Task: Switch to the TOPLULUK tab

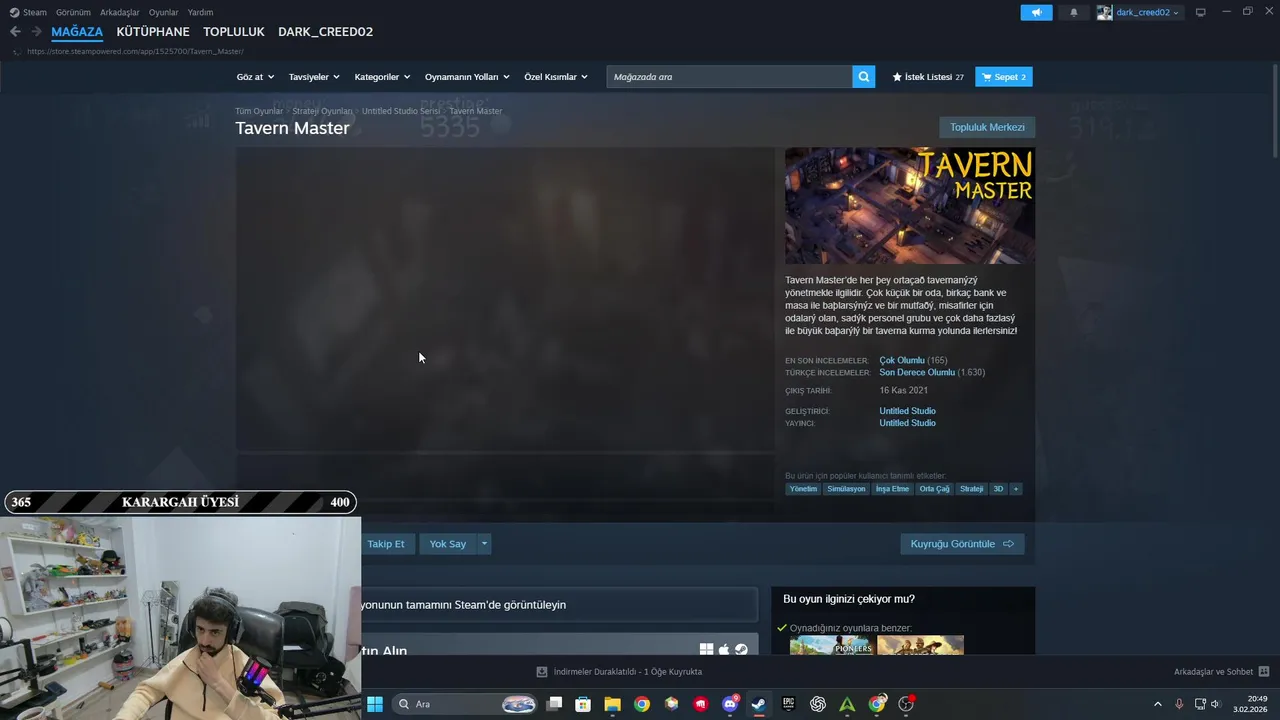Action: [234, 32]
